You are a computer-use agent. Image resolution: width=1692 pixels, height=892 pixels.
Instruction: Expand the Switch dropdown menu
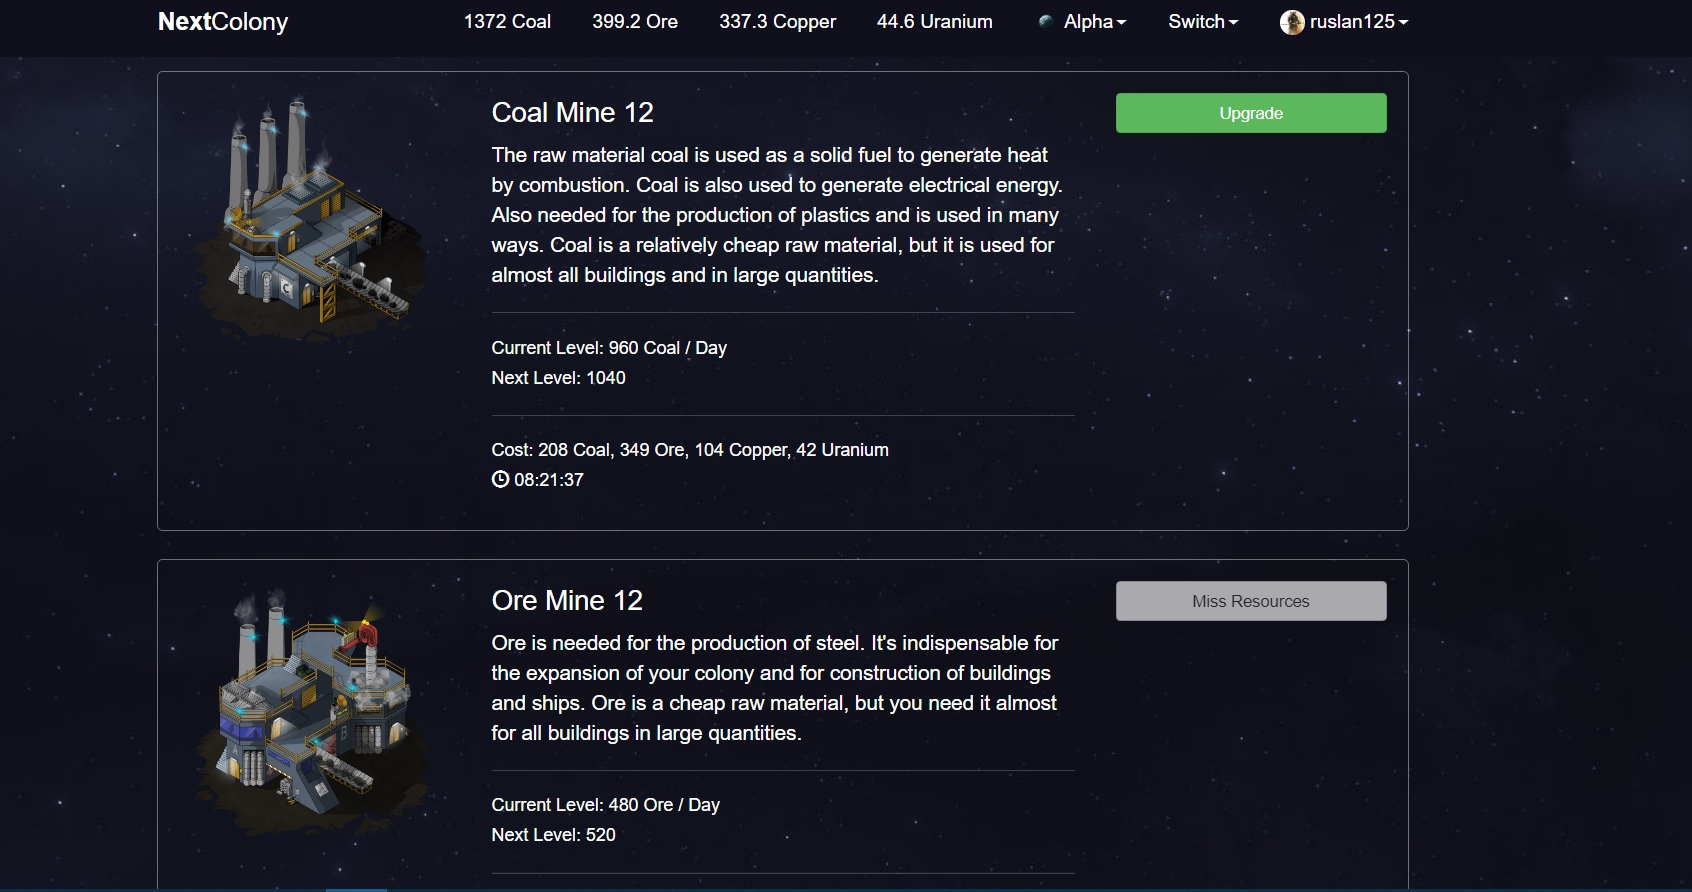coord(1203,22)
